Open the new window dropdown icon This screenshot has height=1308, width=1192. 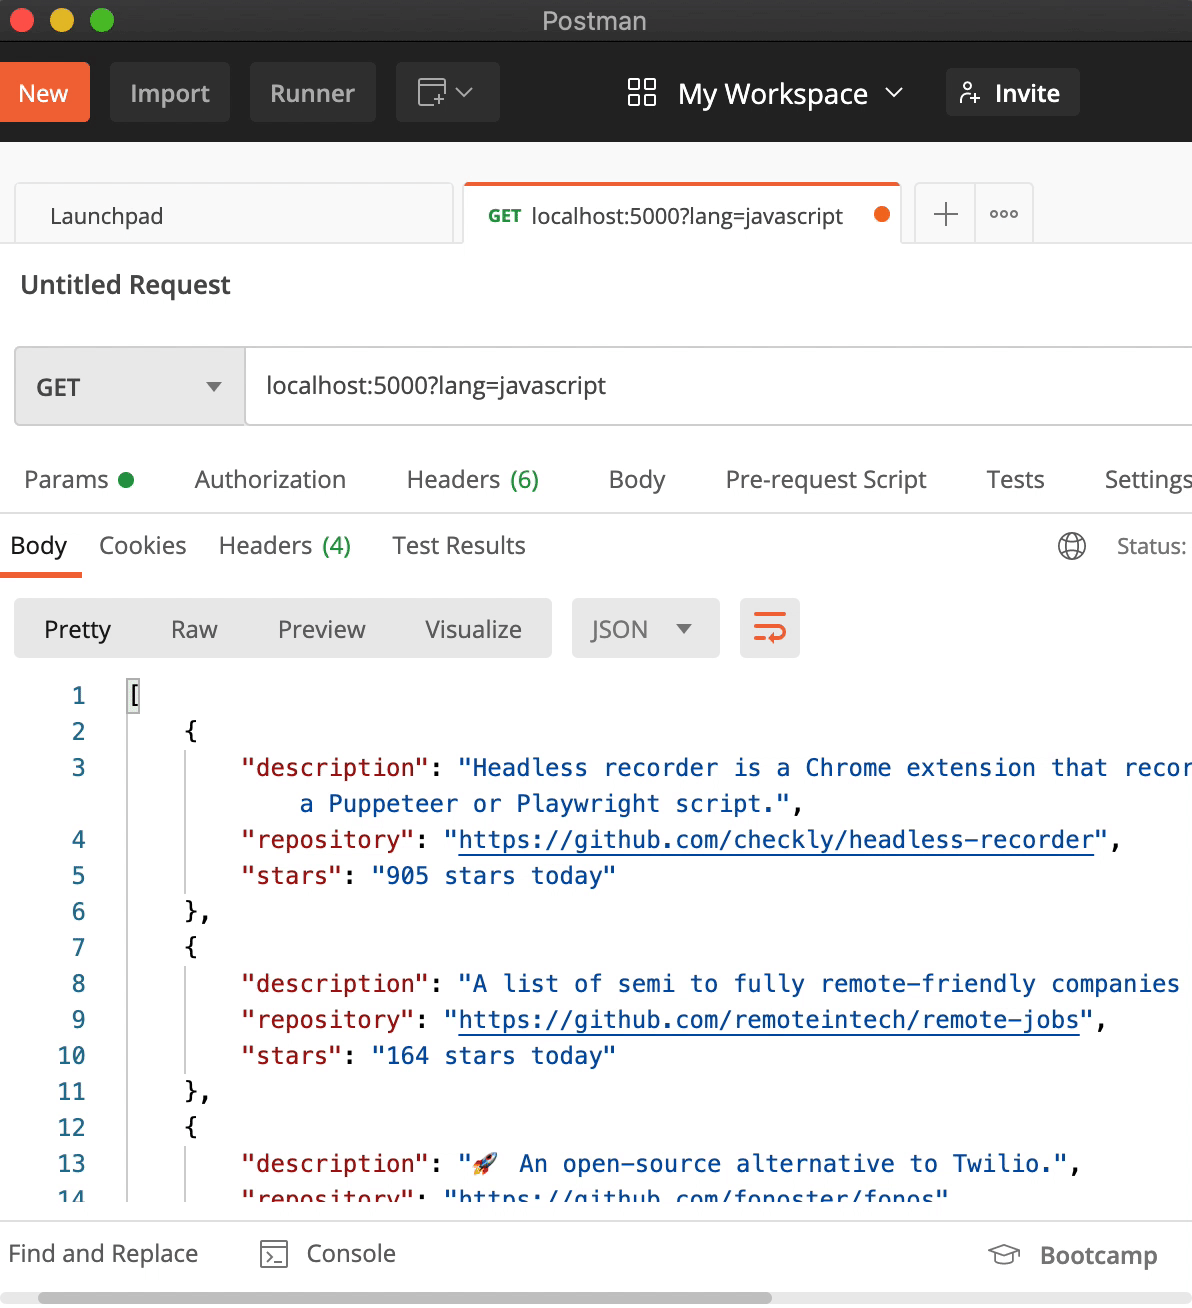click(x=447, y=92)
